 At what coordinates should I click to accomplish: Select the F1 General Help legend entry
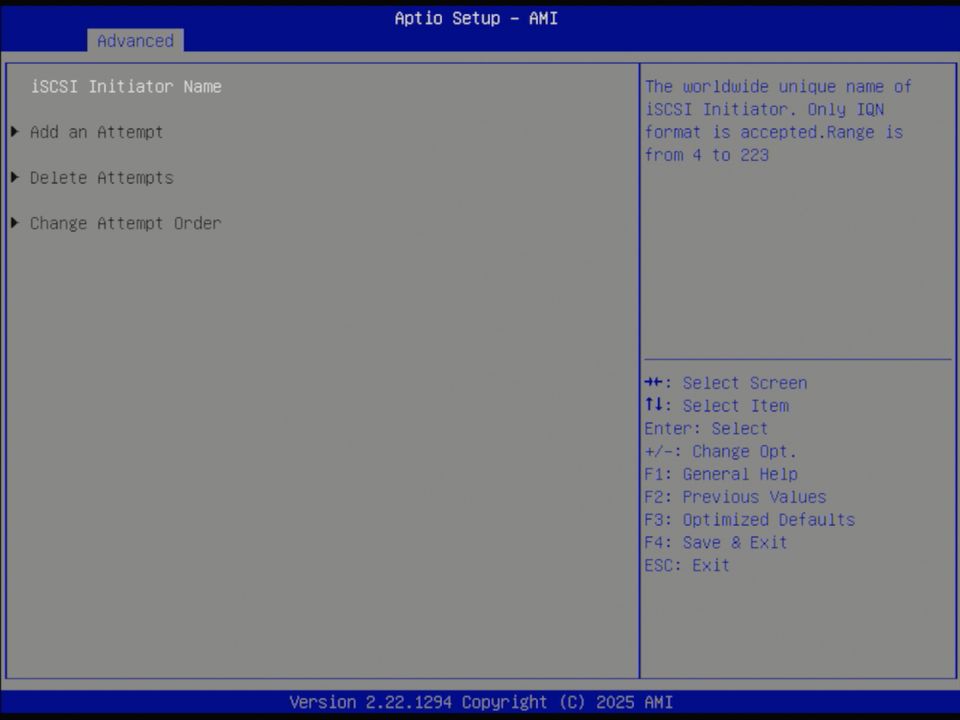[720, 474]
